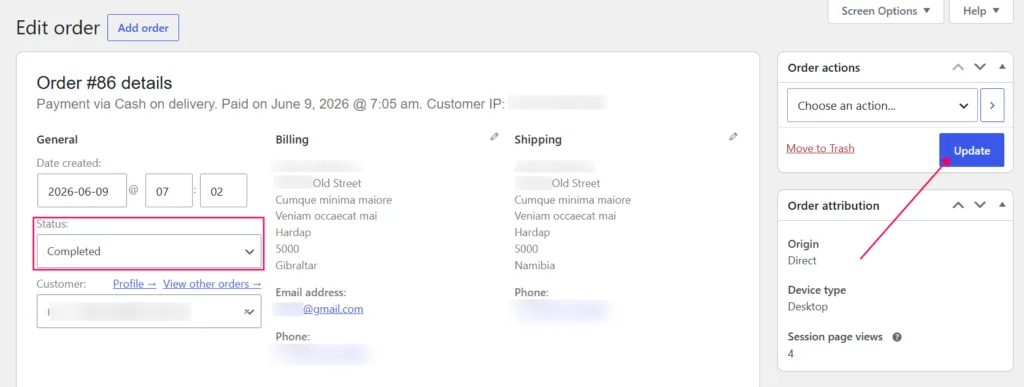The image size is (1024, 387).
Task: Click the Gibraltar billing country text
Action: pos(296,266)
